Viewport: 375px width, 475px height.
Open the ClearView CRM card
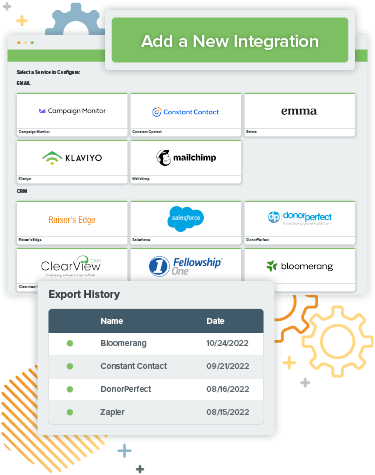click(72, 265)
